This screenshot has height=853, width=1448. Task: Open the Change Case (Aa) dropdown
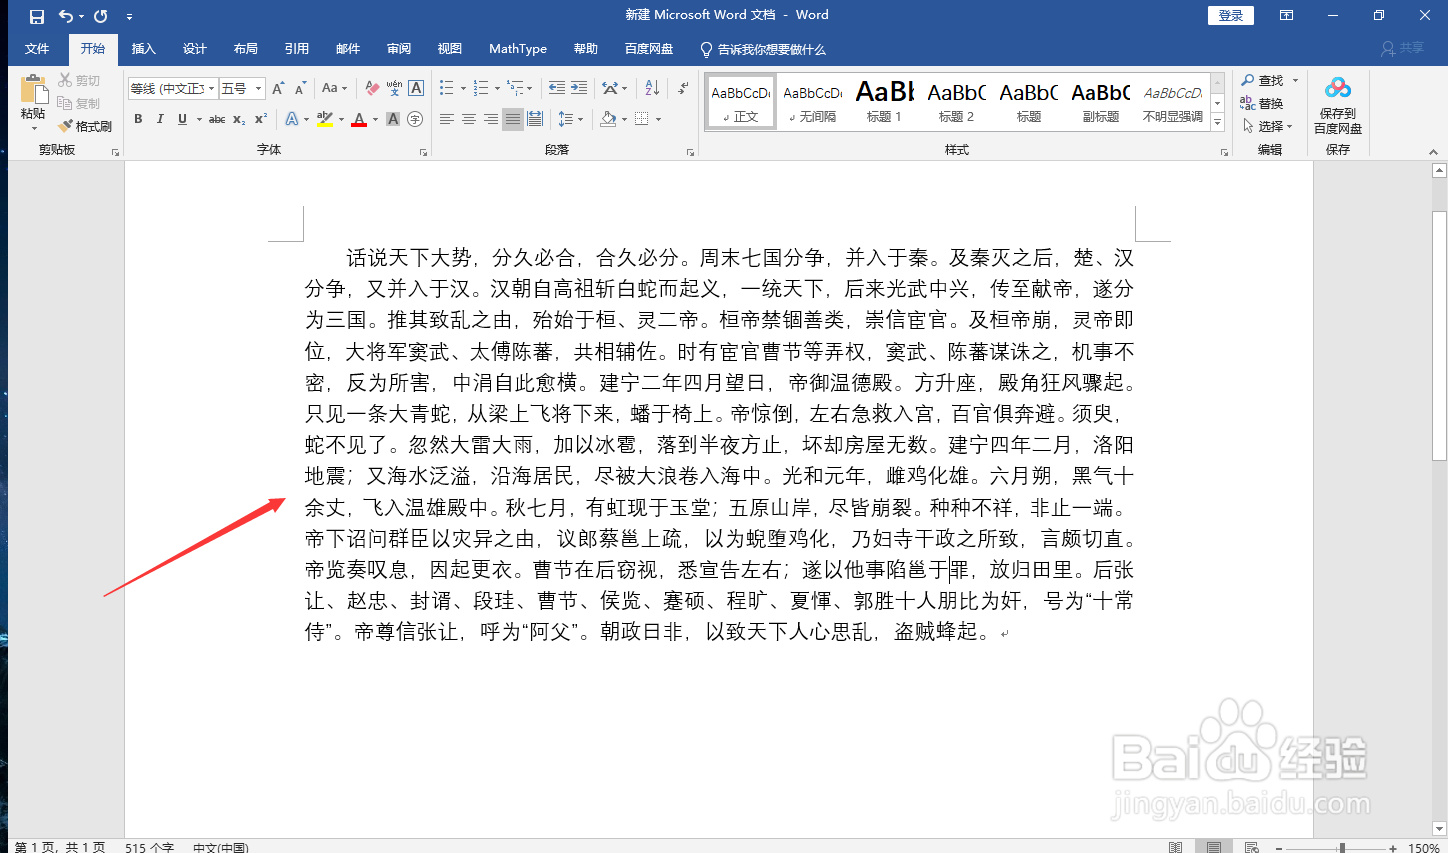pyautogui.click(x=334, y=88)
